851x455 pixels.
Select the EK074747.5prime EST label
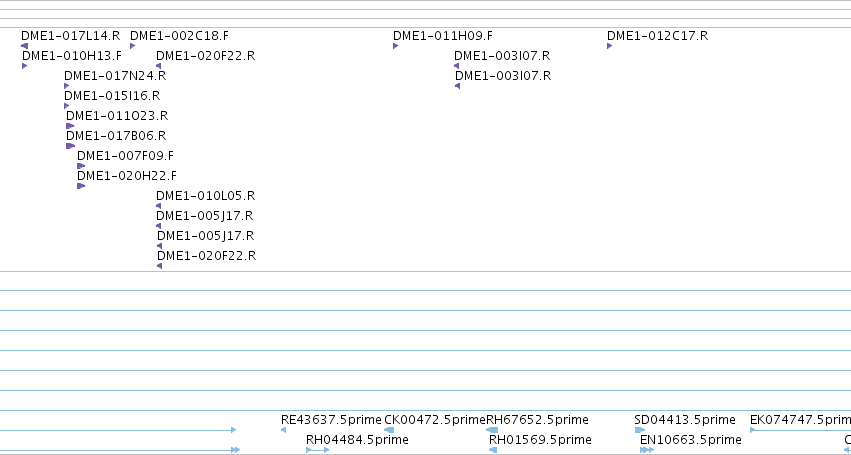click(800, 420)
